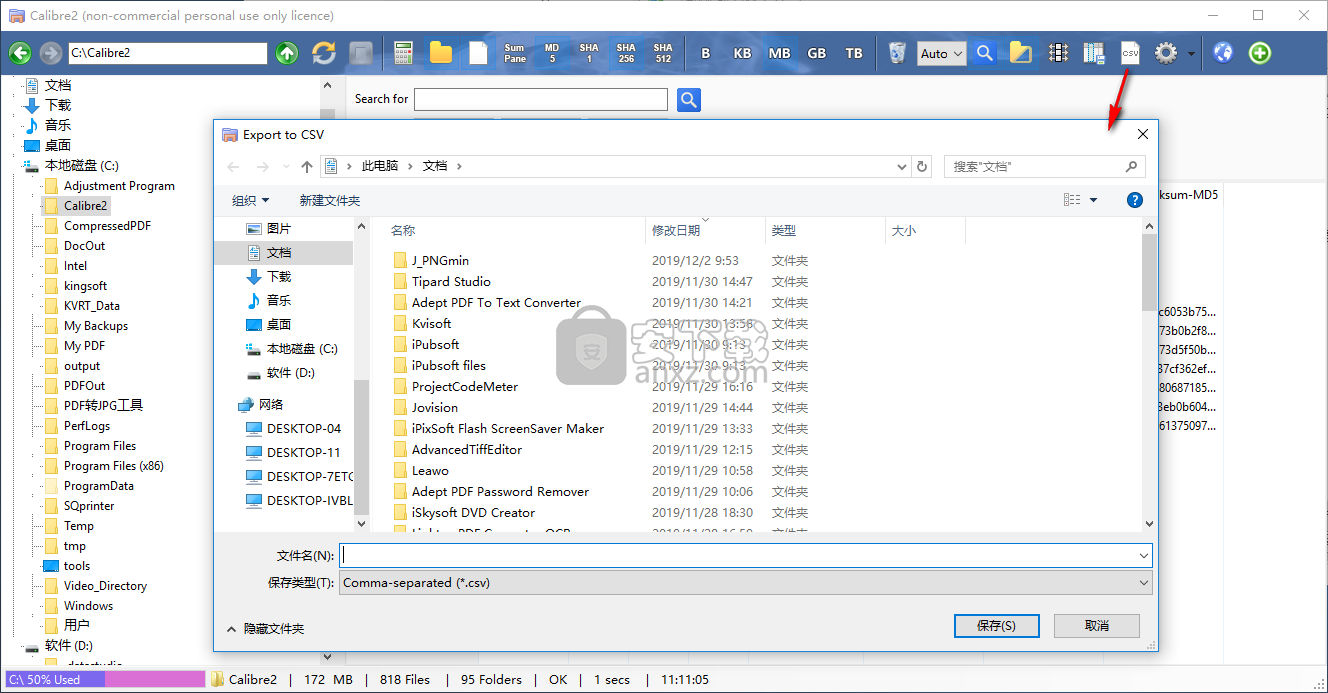Select the AdvancedTiffEditor folder
The height and width of the screenshot is (693, 1328).
467,450
